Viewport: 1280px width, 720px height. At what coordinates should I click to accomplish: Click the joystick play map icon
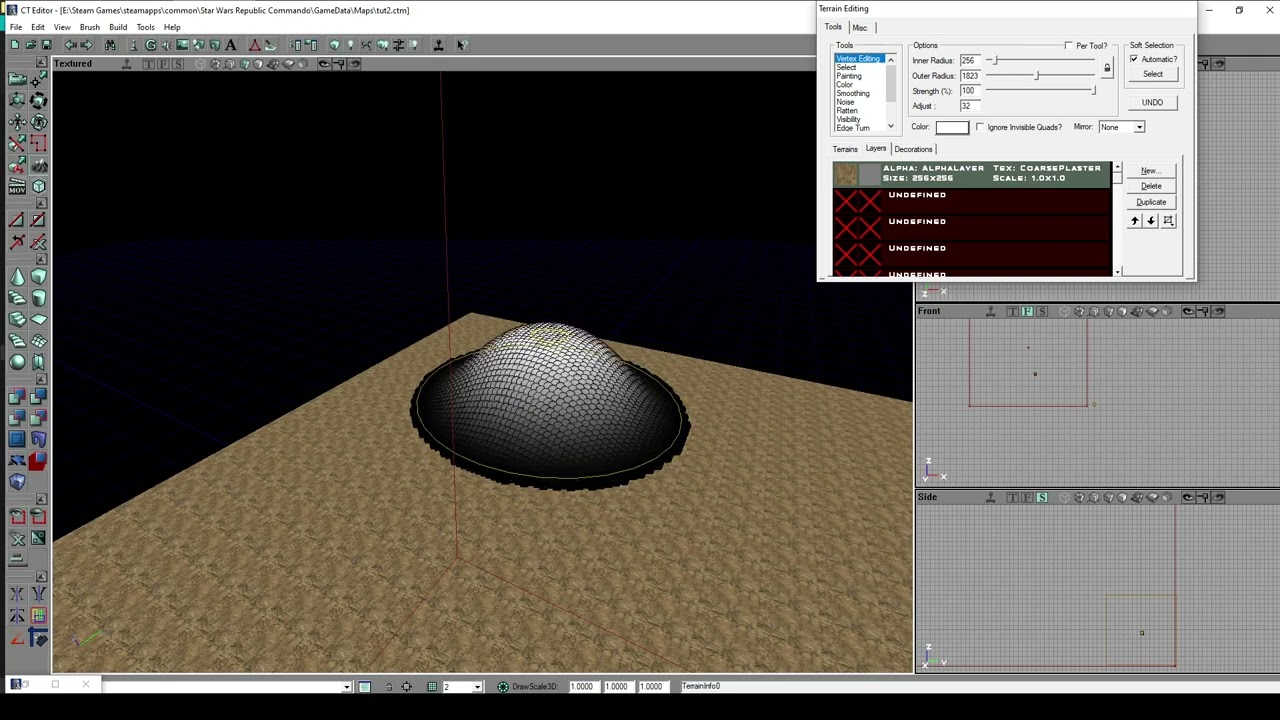coord(438,45)
